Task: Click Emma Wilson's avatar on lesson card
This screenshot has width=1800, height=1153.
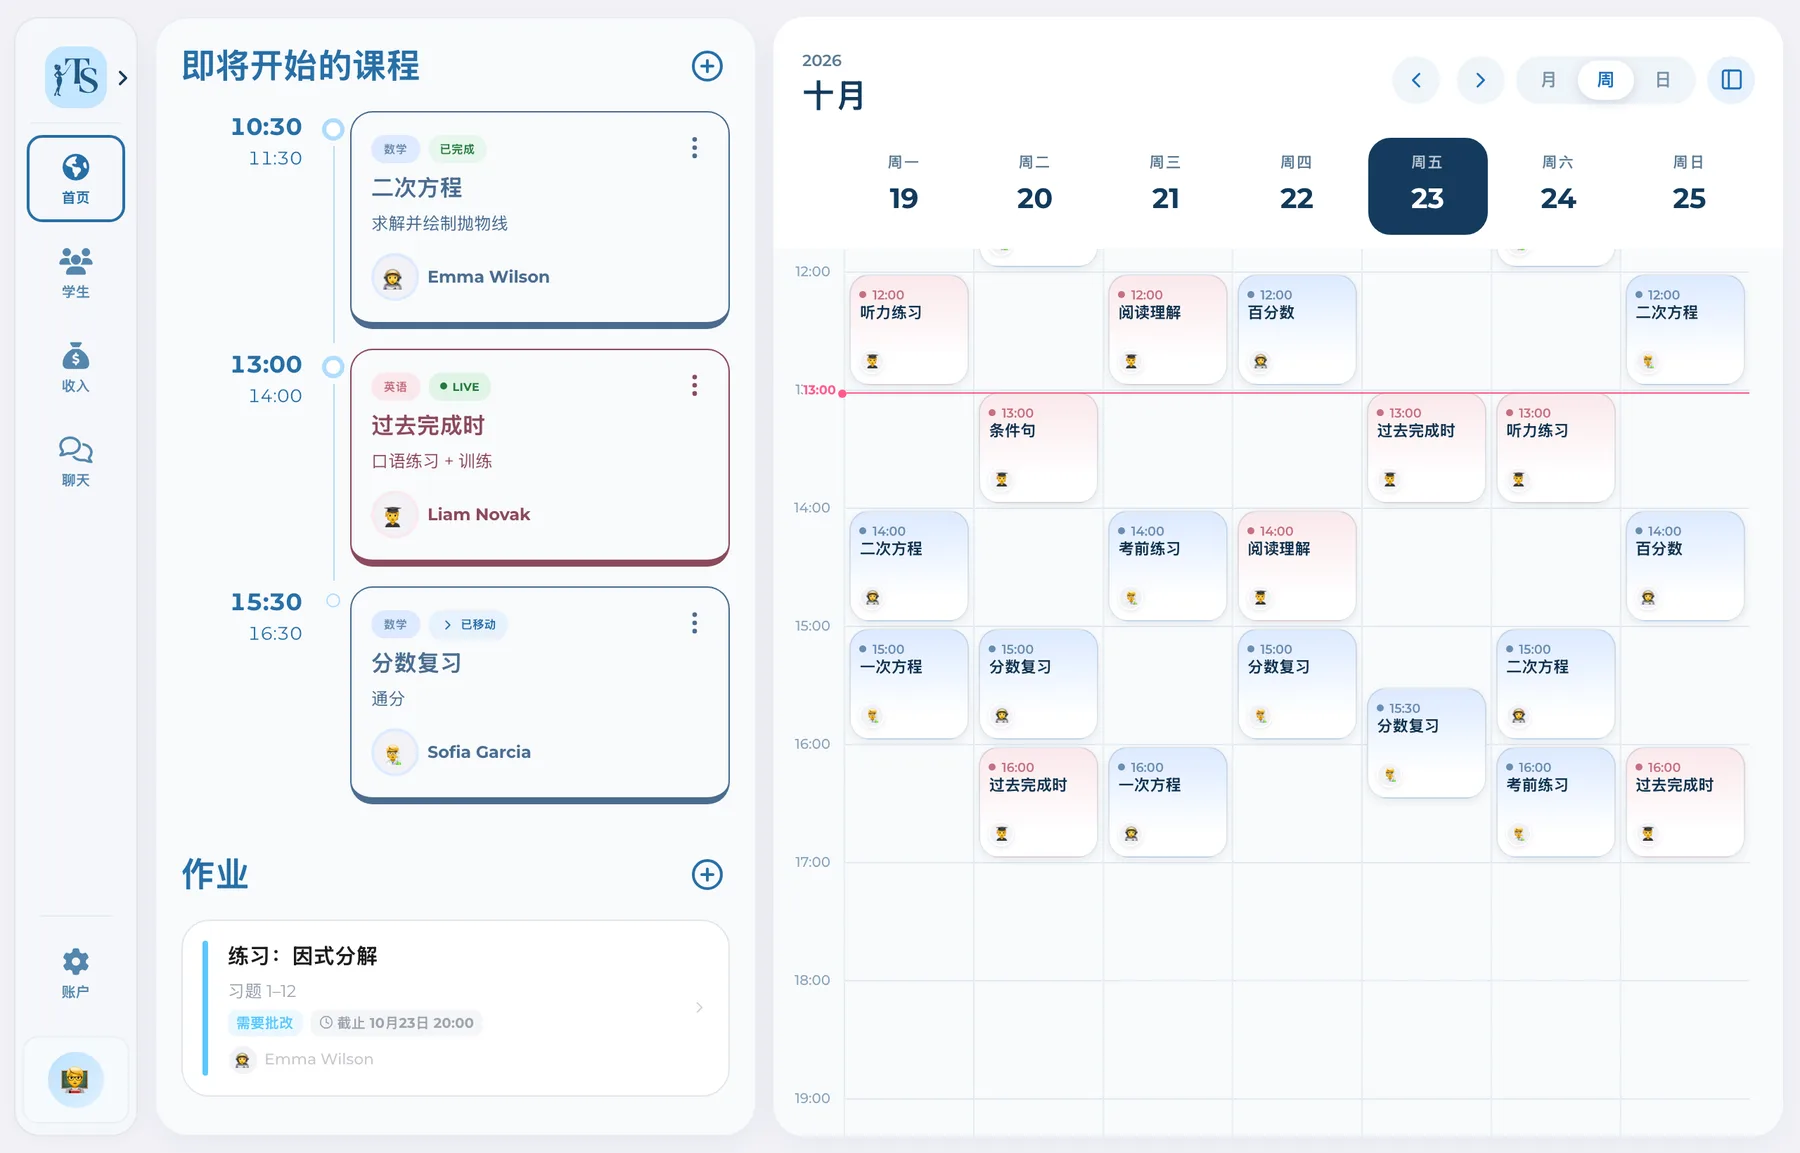Action: 393,277
